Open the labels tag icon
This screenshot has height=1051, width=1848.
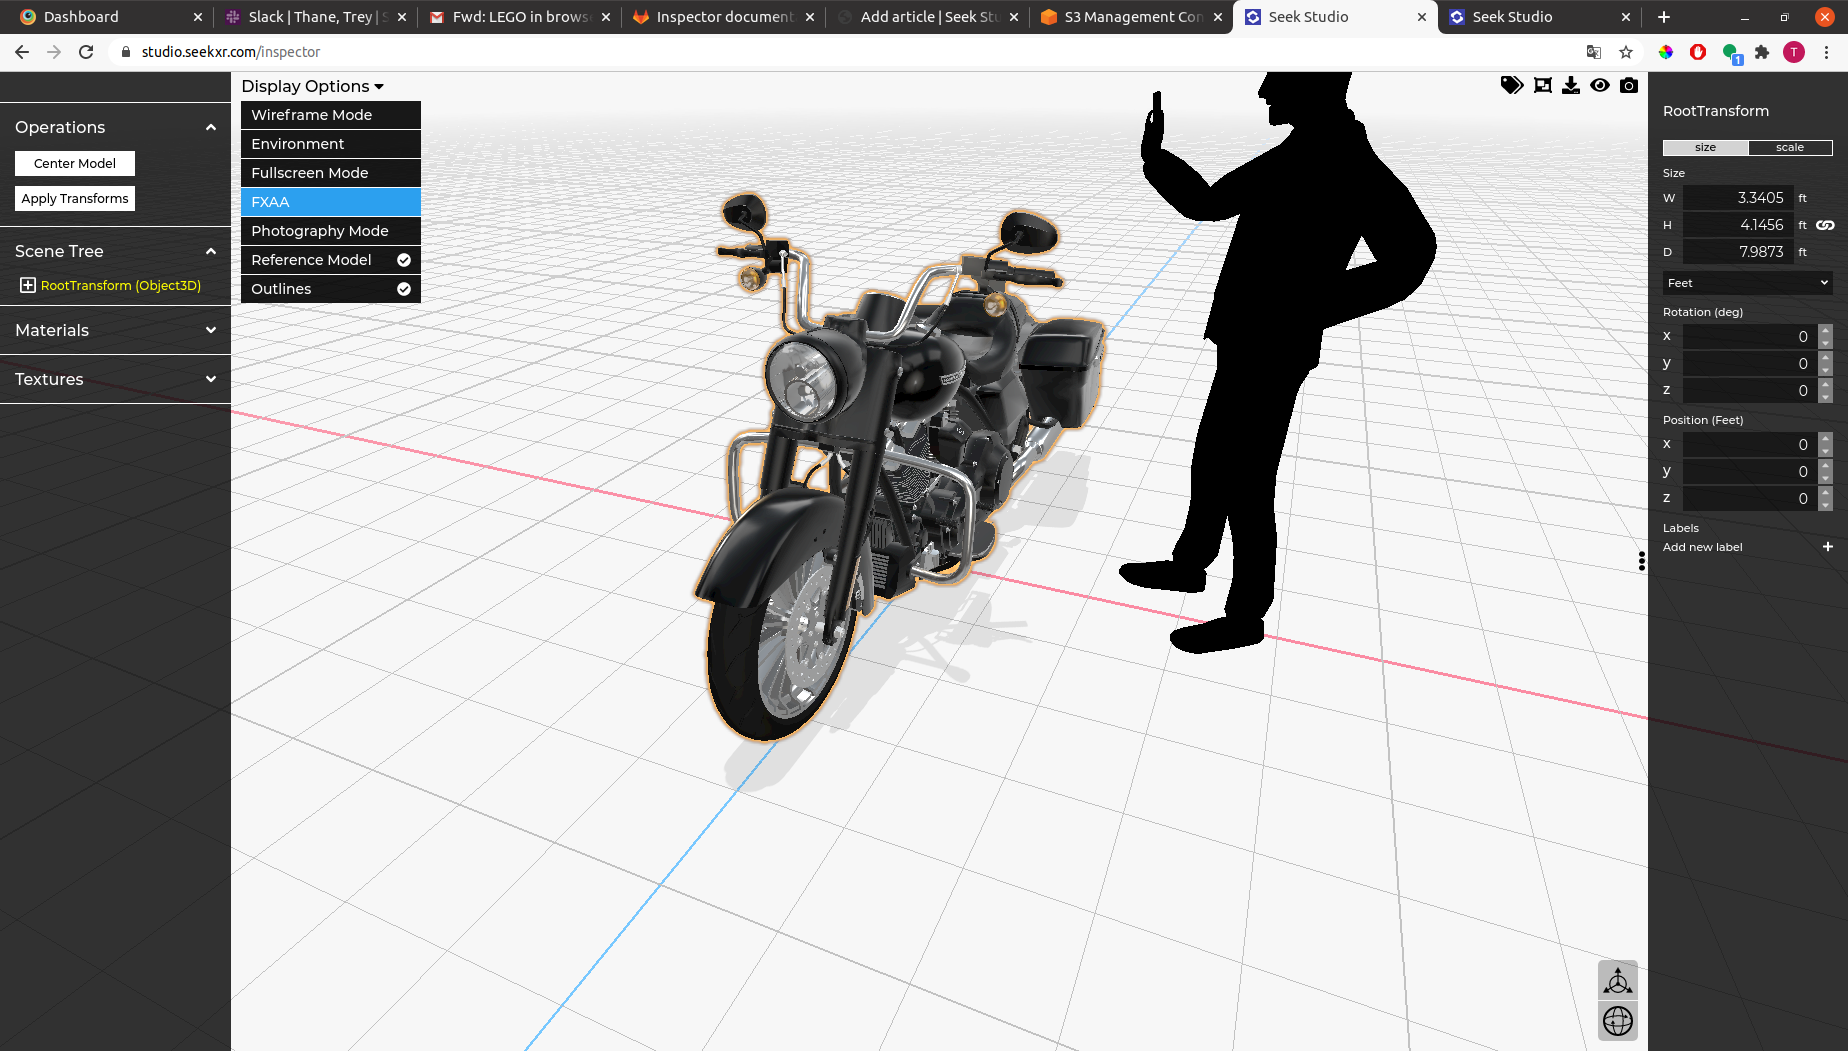click(x=1512, y=85)
